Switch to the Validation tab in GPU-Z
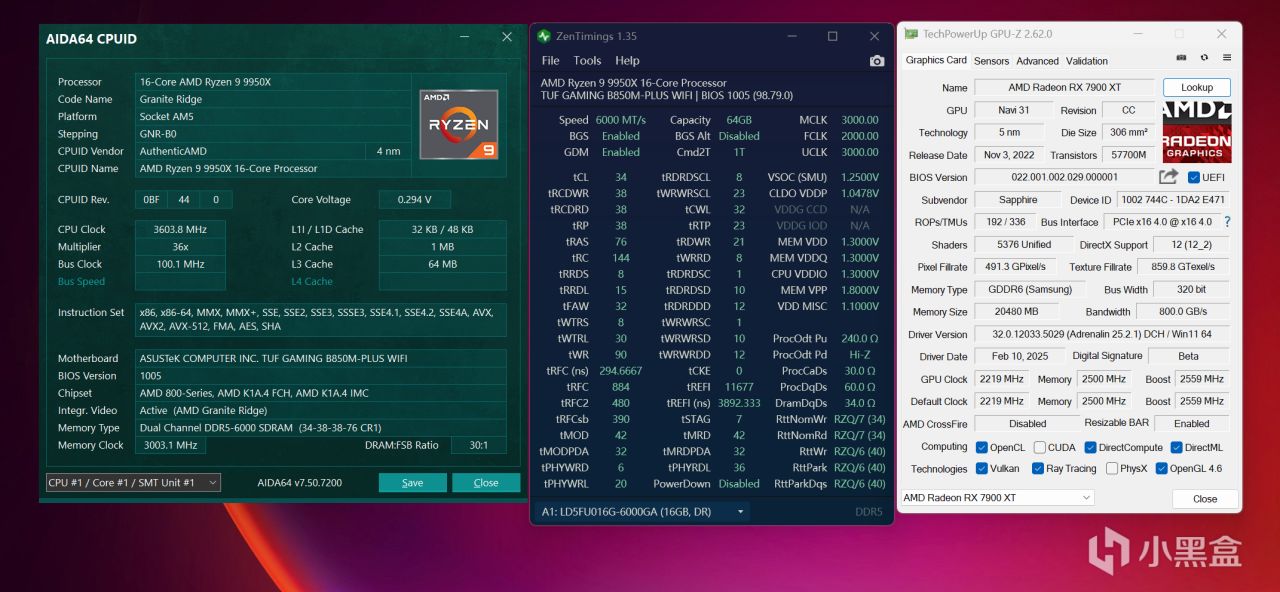The image size is (1280, 592). (1086, 61)
